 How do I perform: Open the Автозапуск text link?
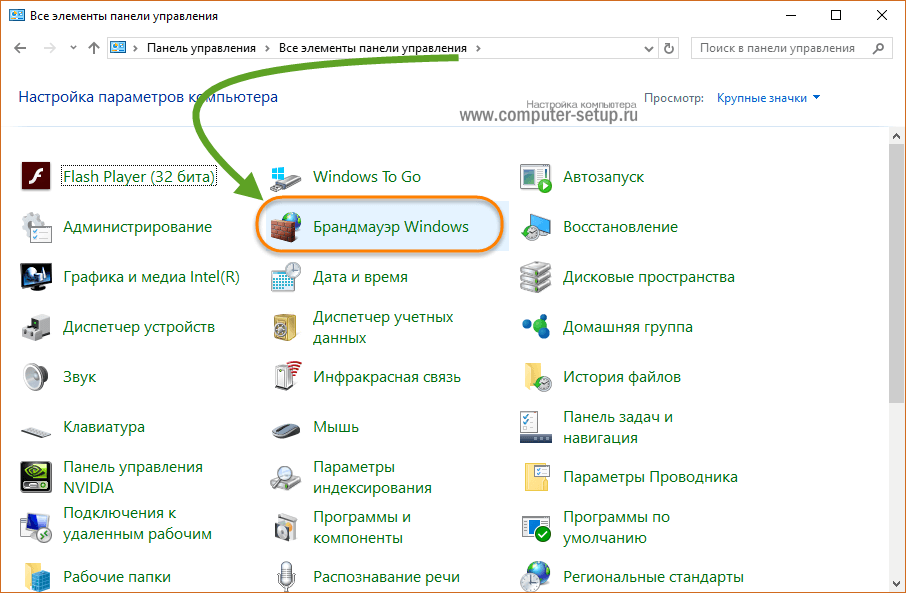point(603,177)
